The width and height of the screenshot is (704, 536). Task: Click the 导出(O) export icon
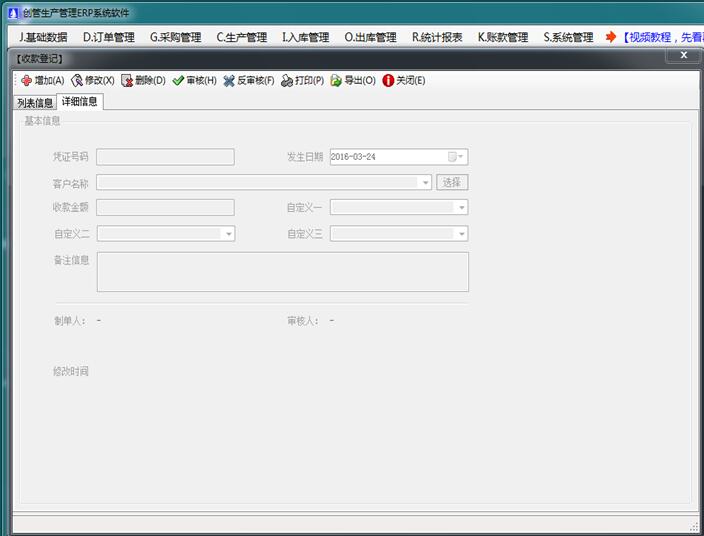[336, 80]
